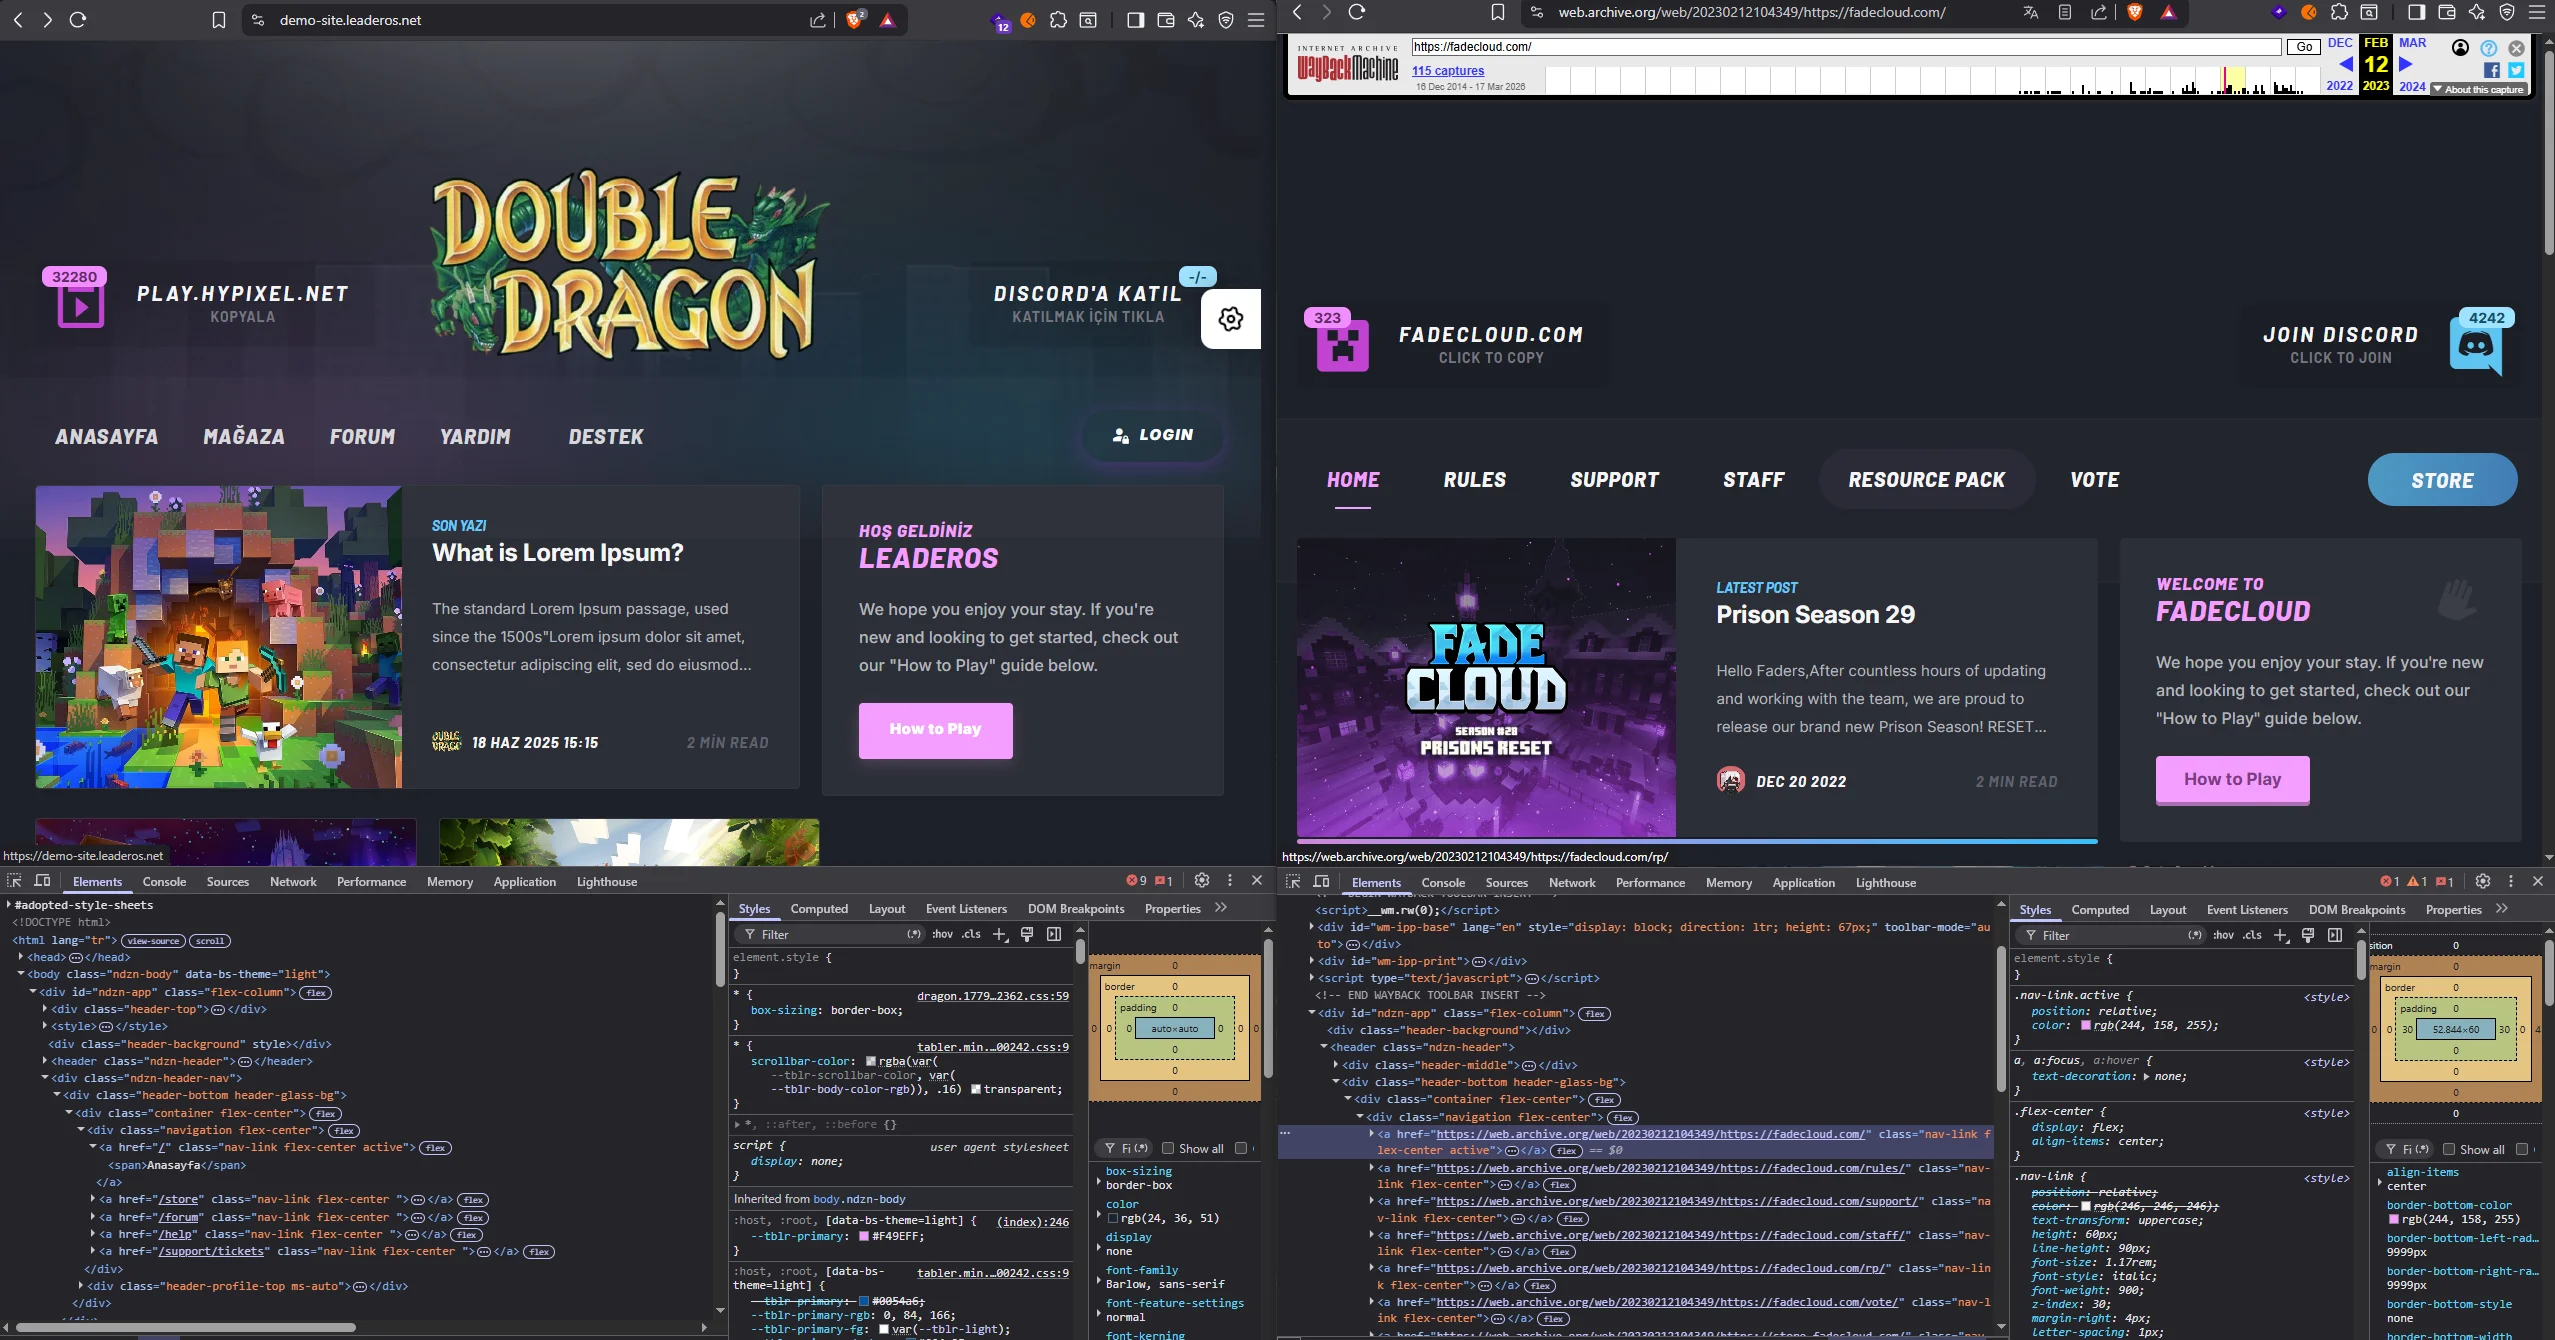Show more style tabs chevron in leaderos DevTools
Screen dimensions: 2555x1340
point(1221,908)
